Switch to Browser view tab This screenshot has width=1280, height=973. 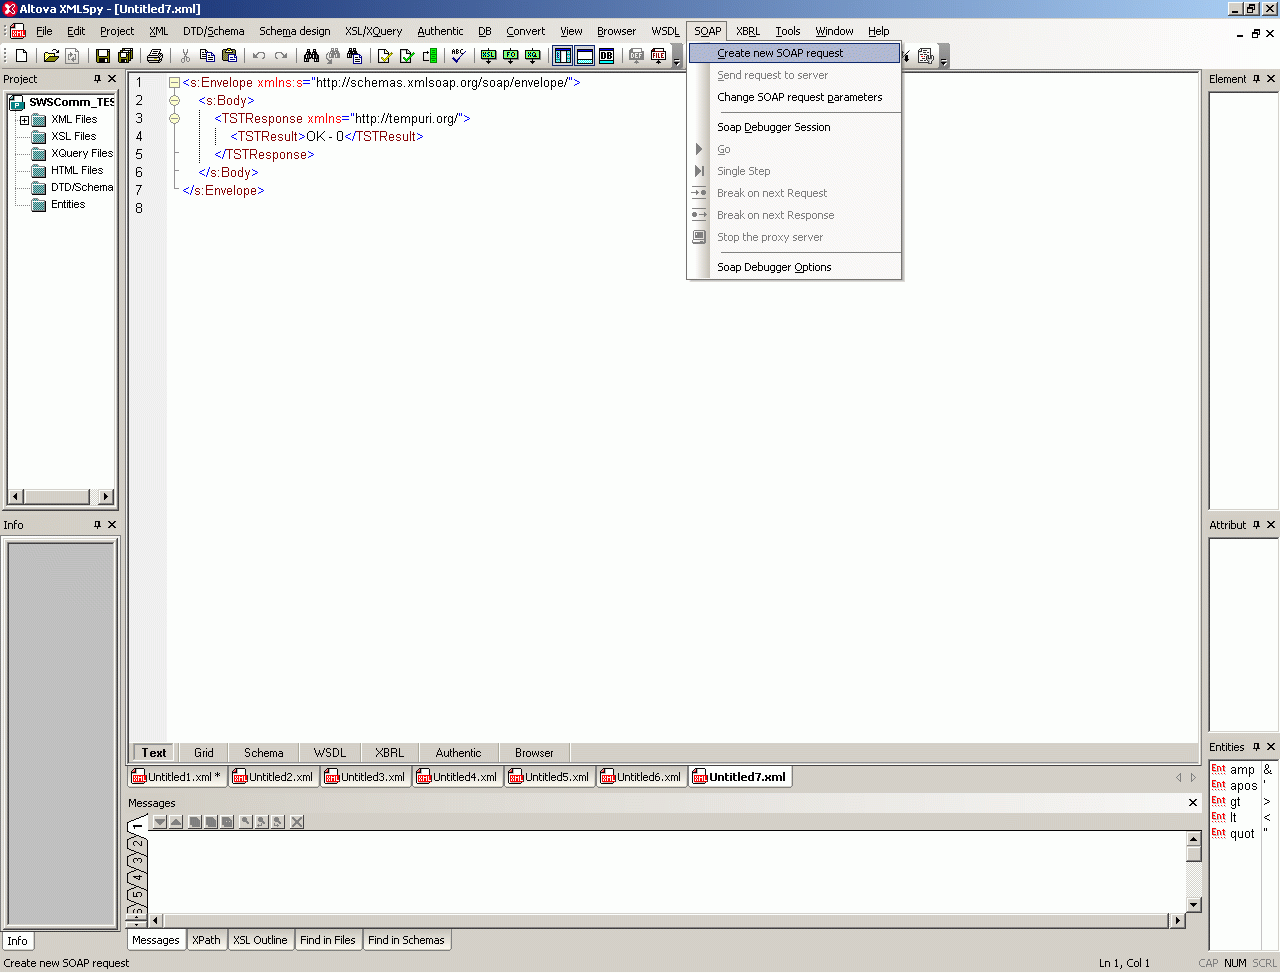coord(534,753)
